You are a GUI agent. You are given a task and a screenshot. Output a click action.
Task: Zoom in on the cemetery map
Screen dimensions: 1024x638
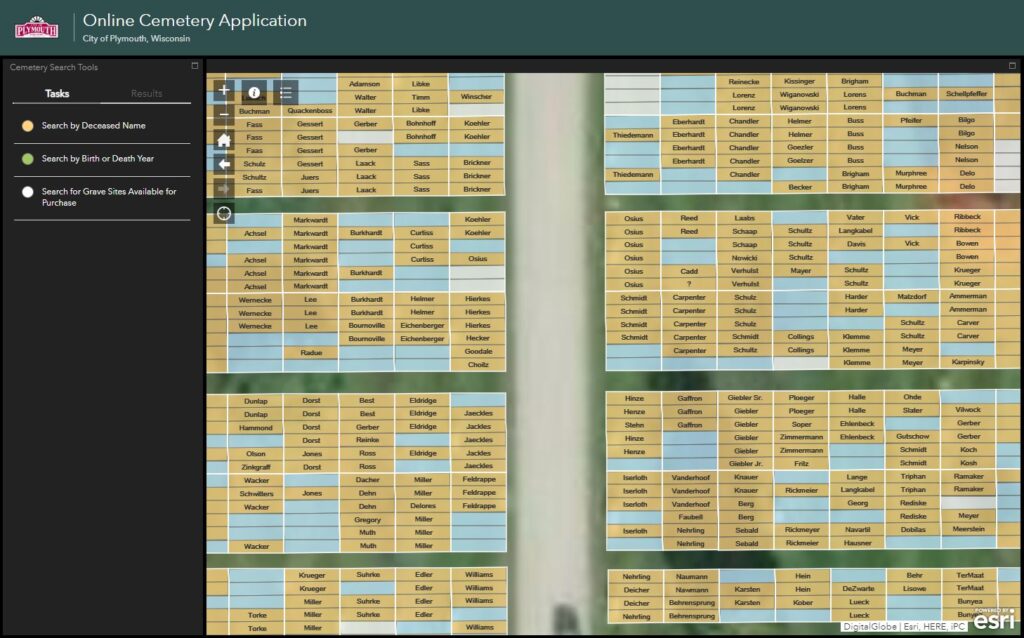224,90
